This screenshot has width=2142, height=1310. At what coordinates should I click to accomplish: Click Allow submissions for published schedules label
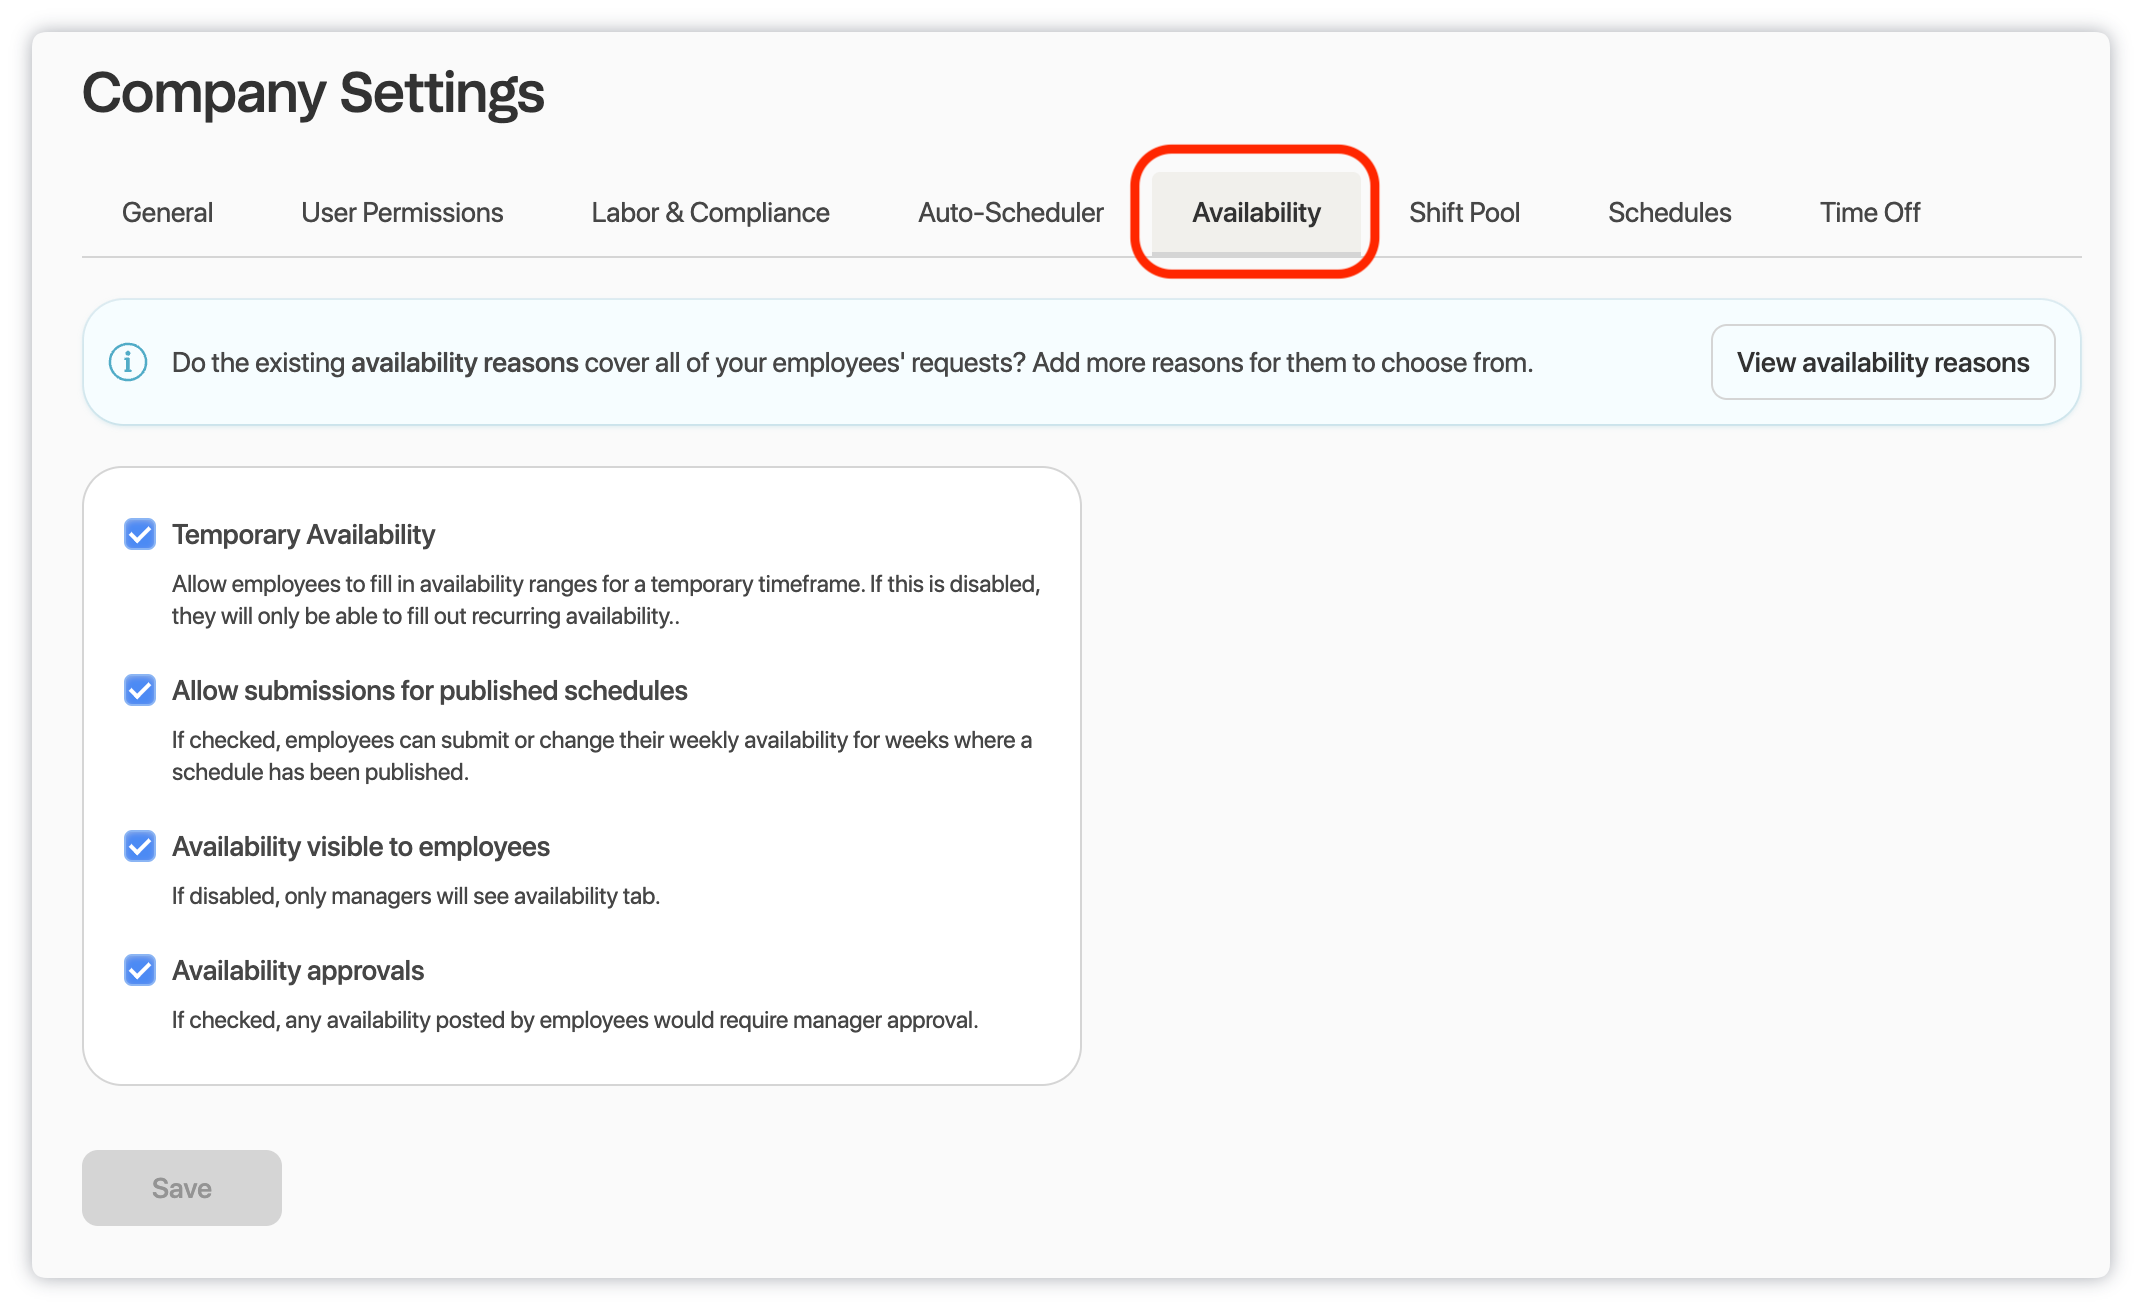[x=429, y=691]
